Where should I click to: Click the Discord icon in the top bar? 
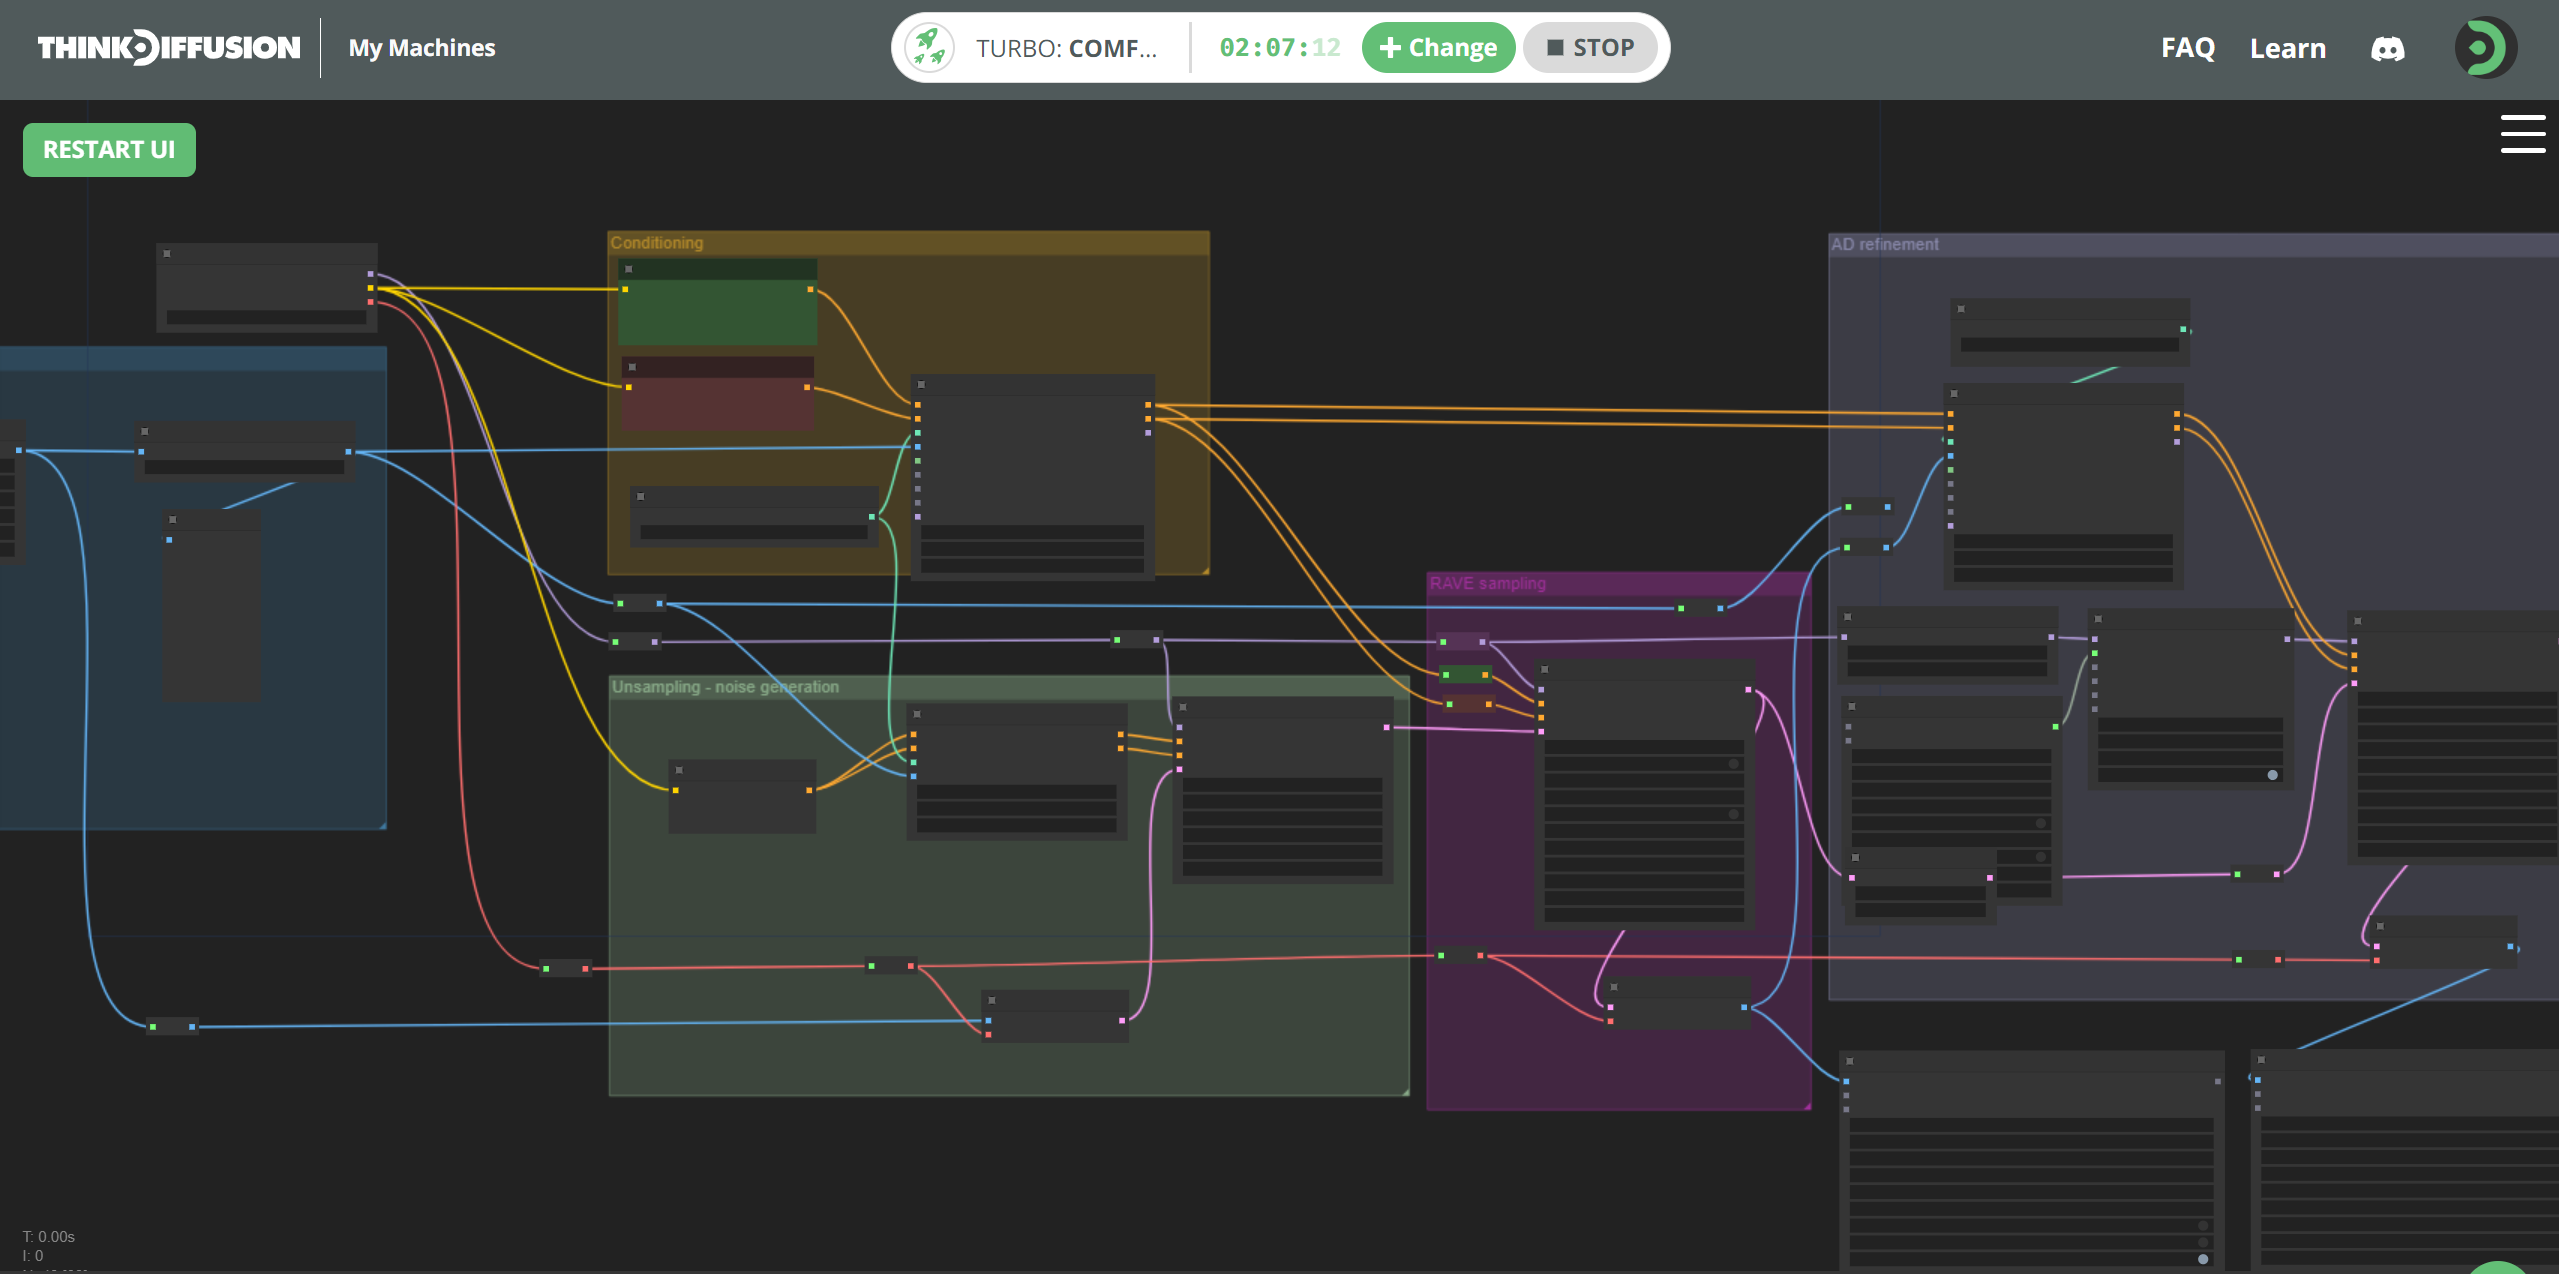(x=2388, y=48)
